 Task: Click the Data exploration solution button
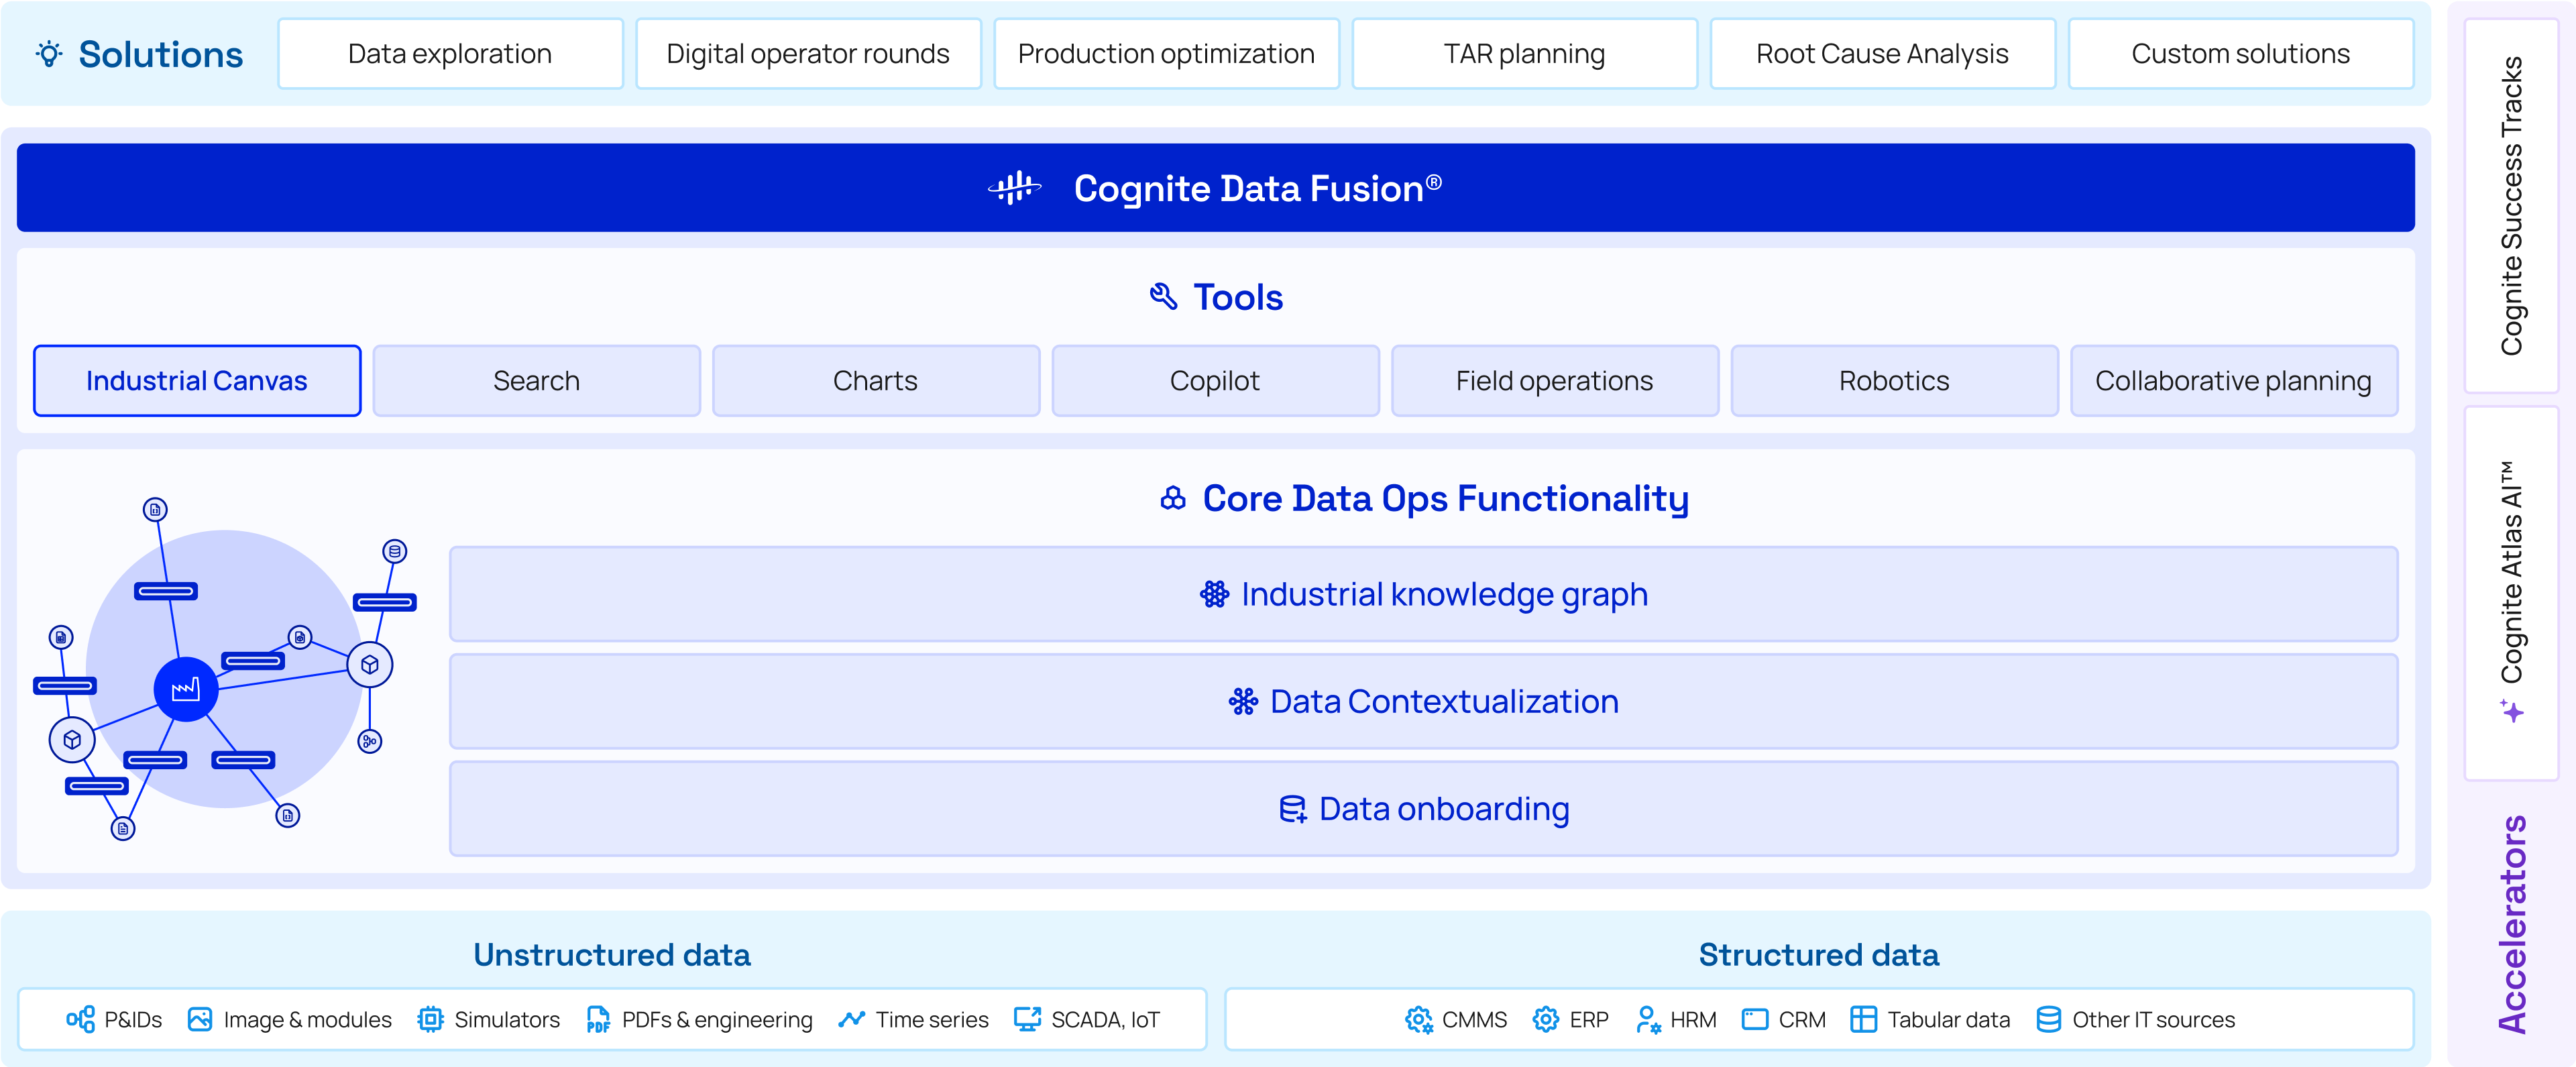point(451,54)
